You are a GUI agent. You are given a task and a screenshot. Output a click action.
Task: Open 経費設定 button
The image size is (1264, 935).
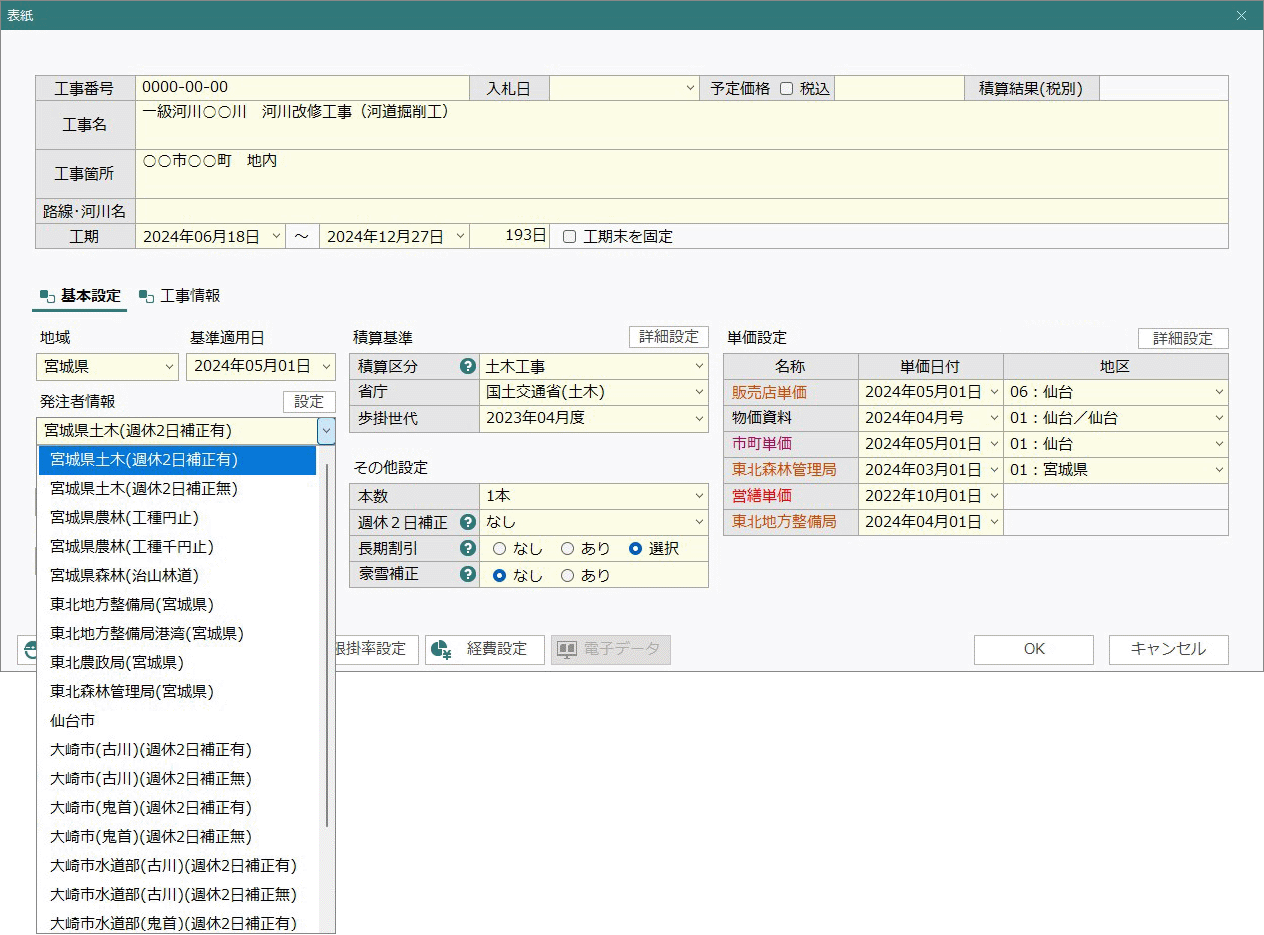(x=484, y=650)
